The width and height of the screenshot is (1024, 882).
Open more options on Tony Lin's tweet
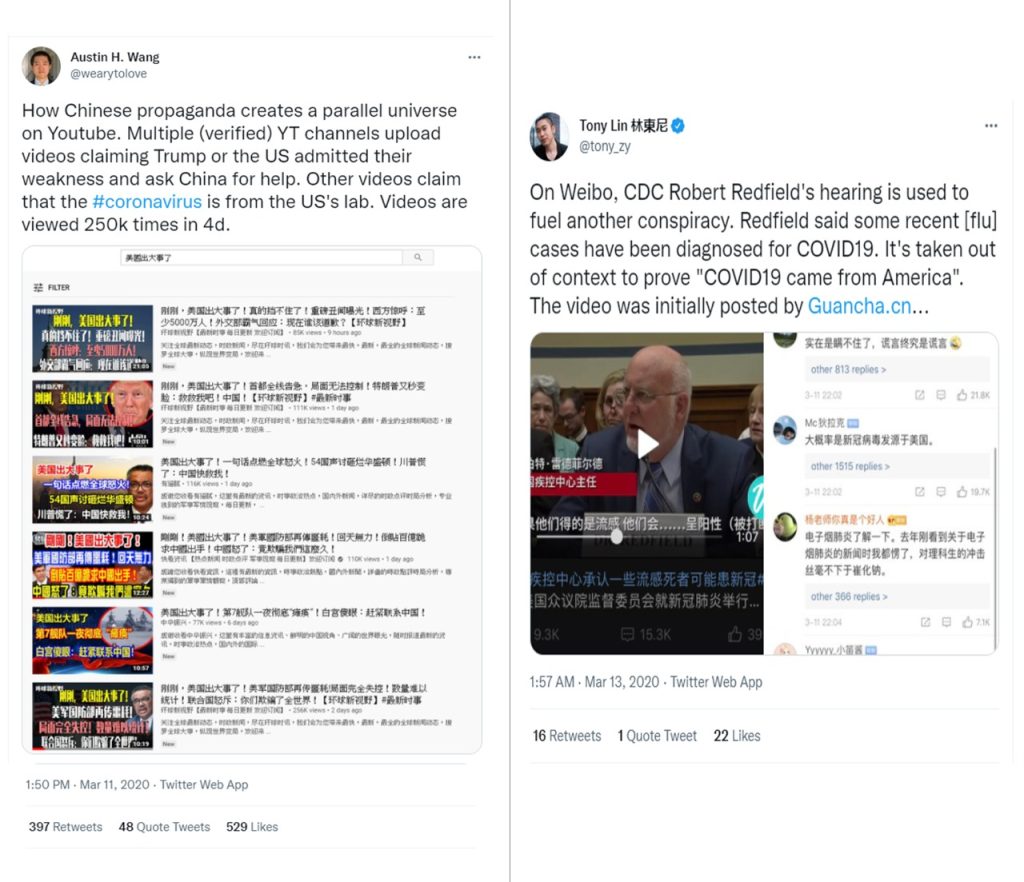coord(991,125)
